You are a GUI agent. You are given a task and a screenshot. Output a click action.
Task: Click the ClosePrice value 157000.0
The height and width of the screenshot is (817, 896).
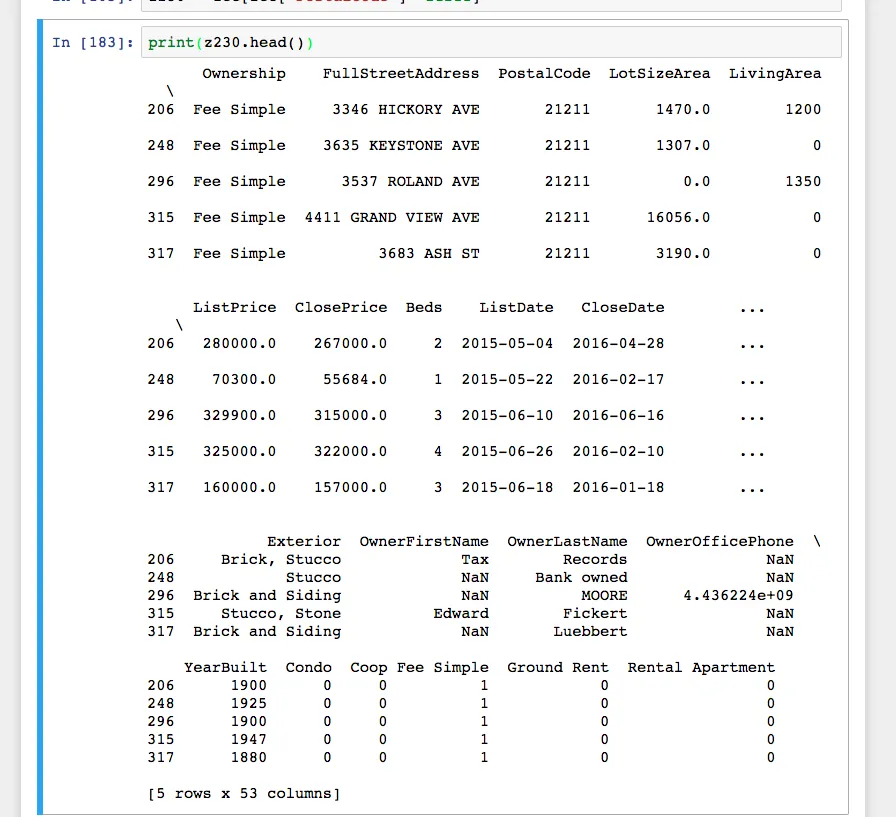click(350, 487)
